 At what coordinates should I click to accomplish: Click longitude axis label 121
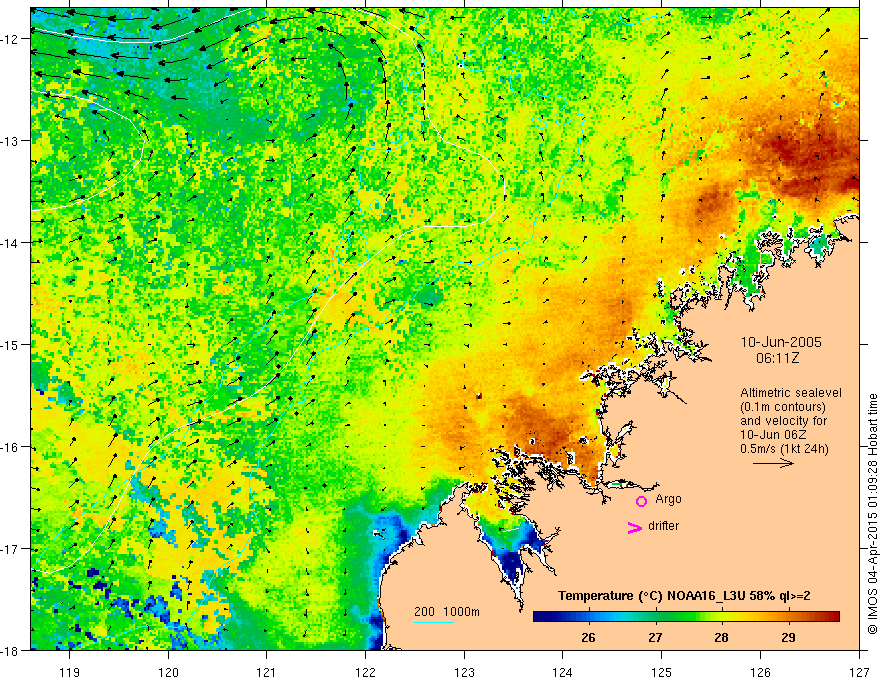pyautogui.click(x=267, y=672)
